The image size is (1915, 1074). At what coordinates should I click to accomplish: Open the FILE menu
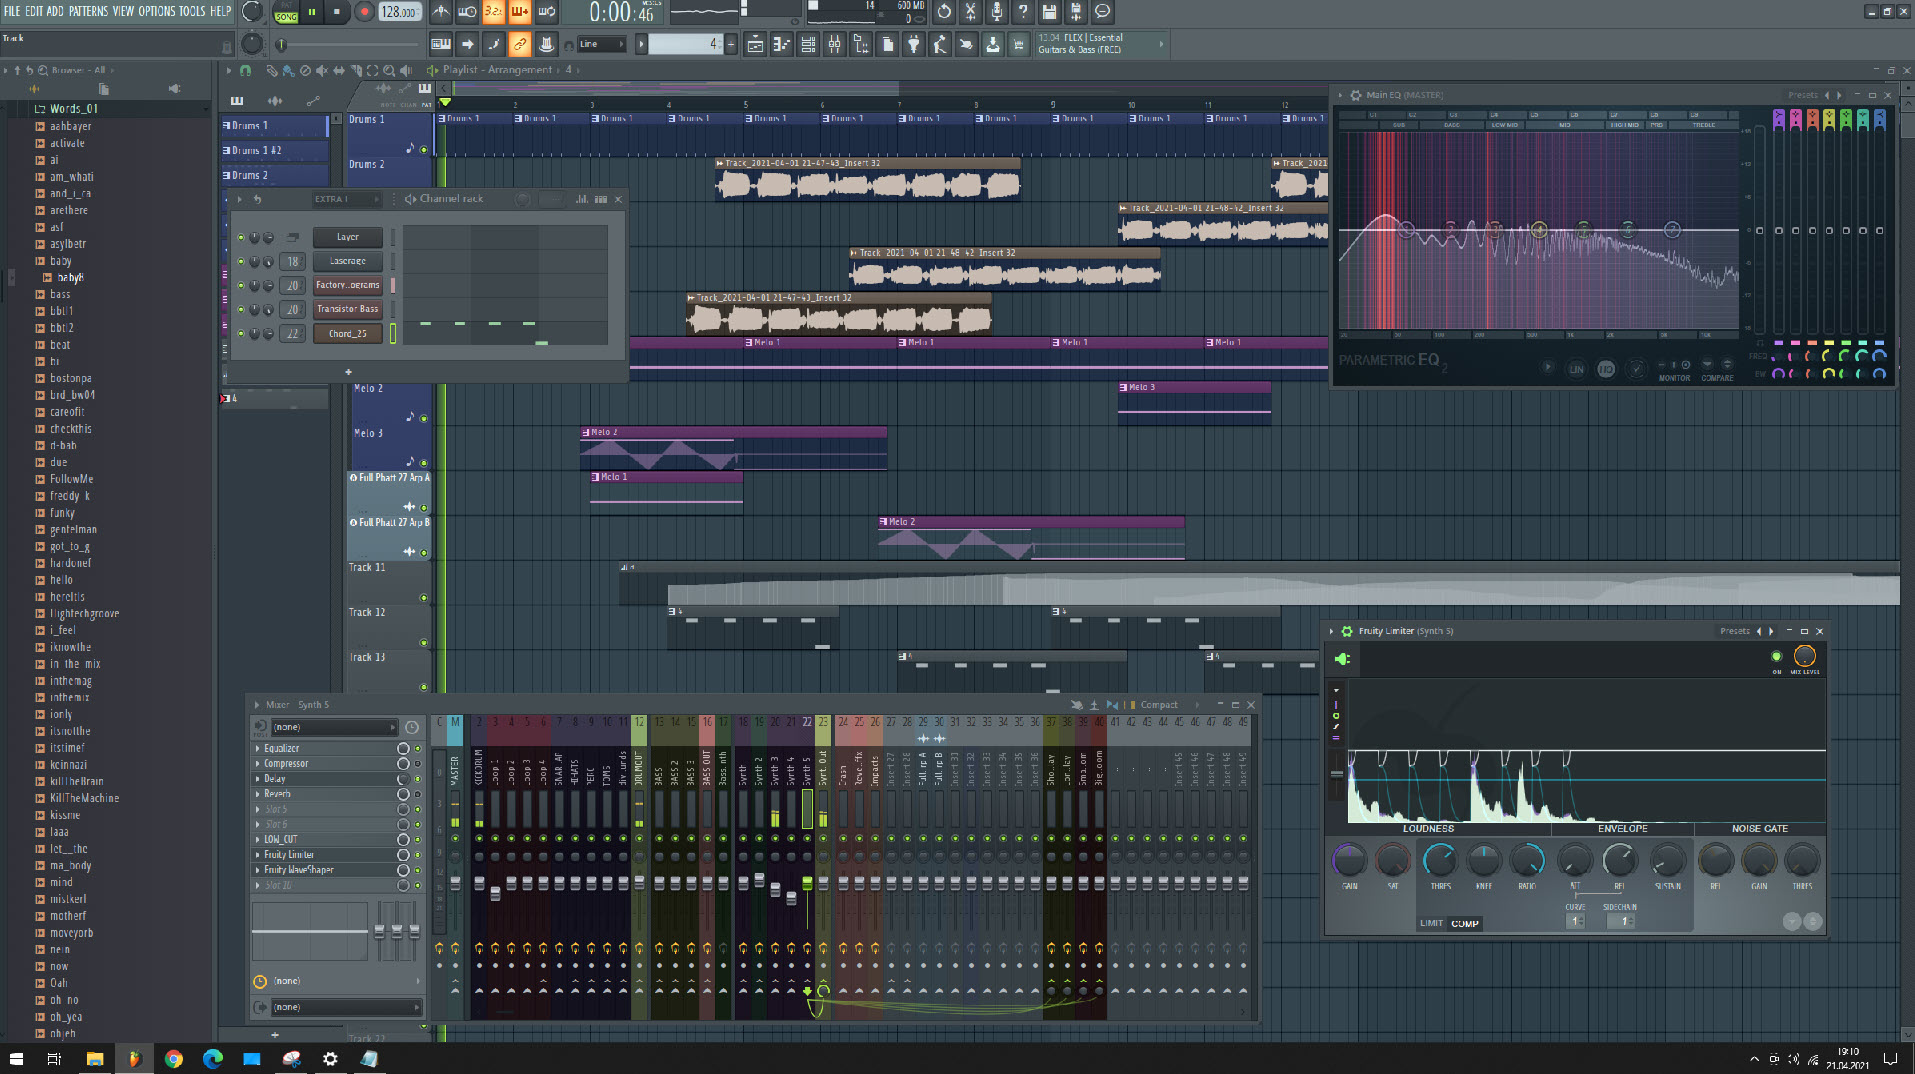click(x=12, y=11)
